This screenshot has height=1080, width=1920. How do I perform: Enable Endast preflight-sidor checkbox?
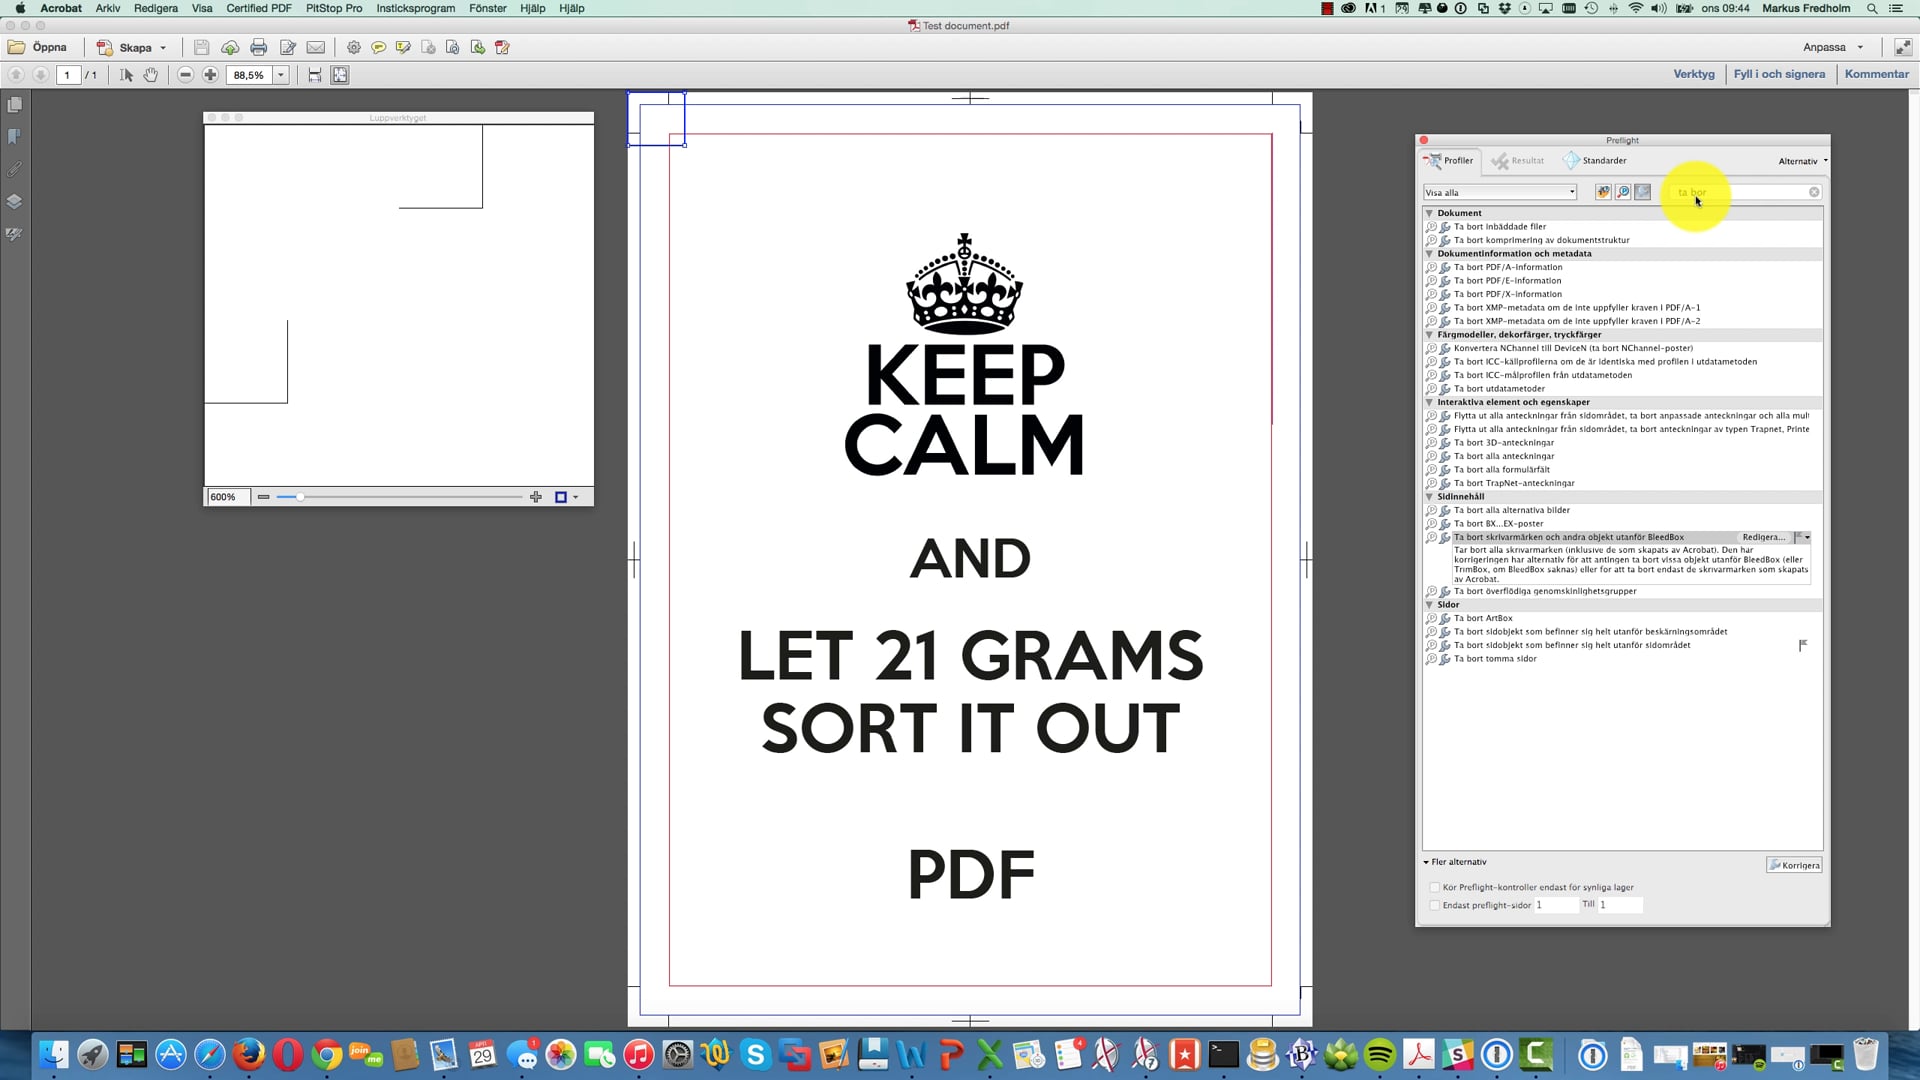pos(1435,905)
